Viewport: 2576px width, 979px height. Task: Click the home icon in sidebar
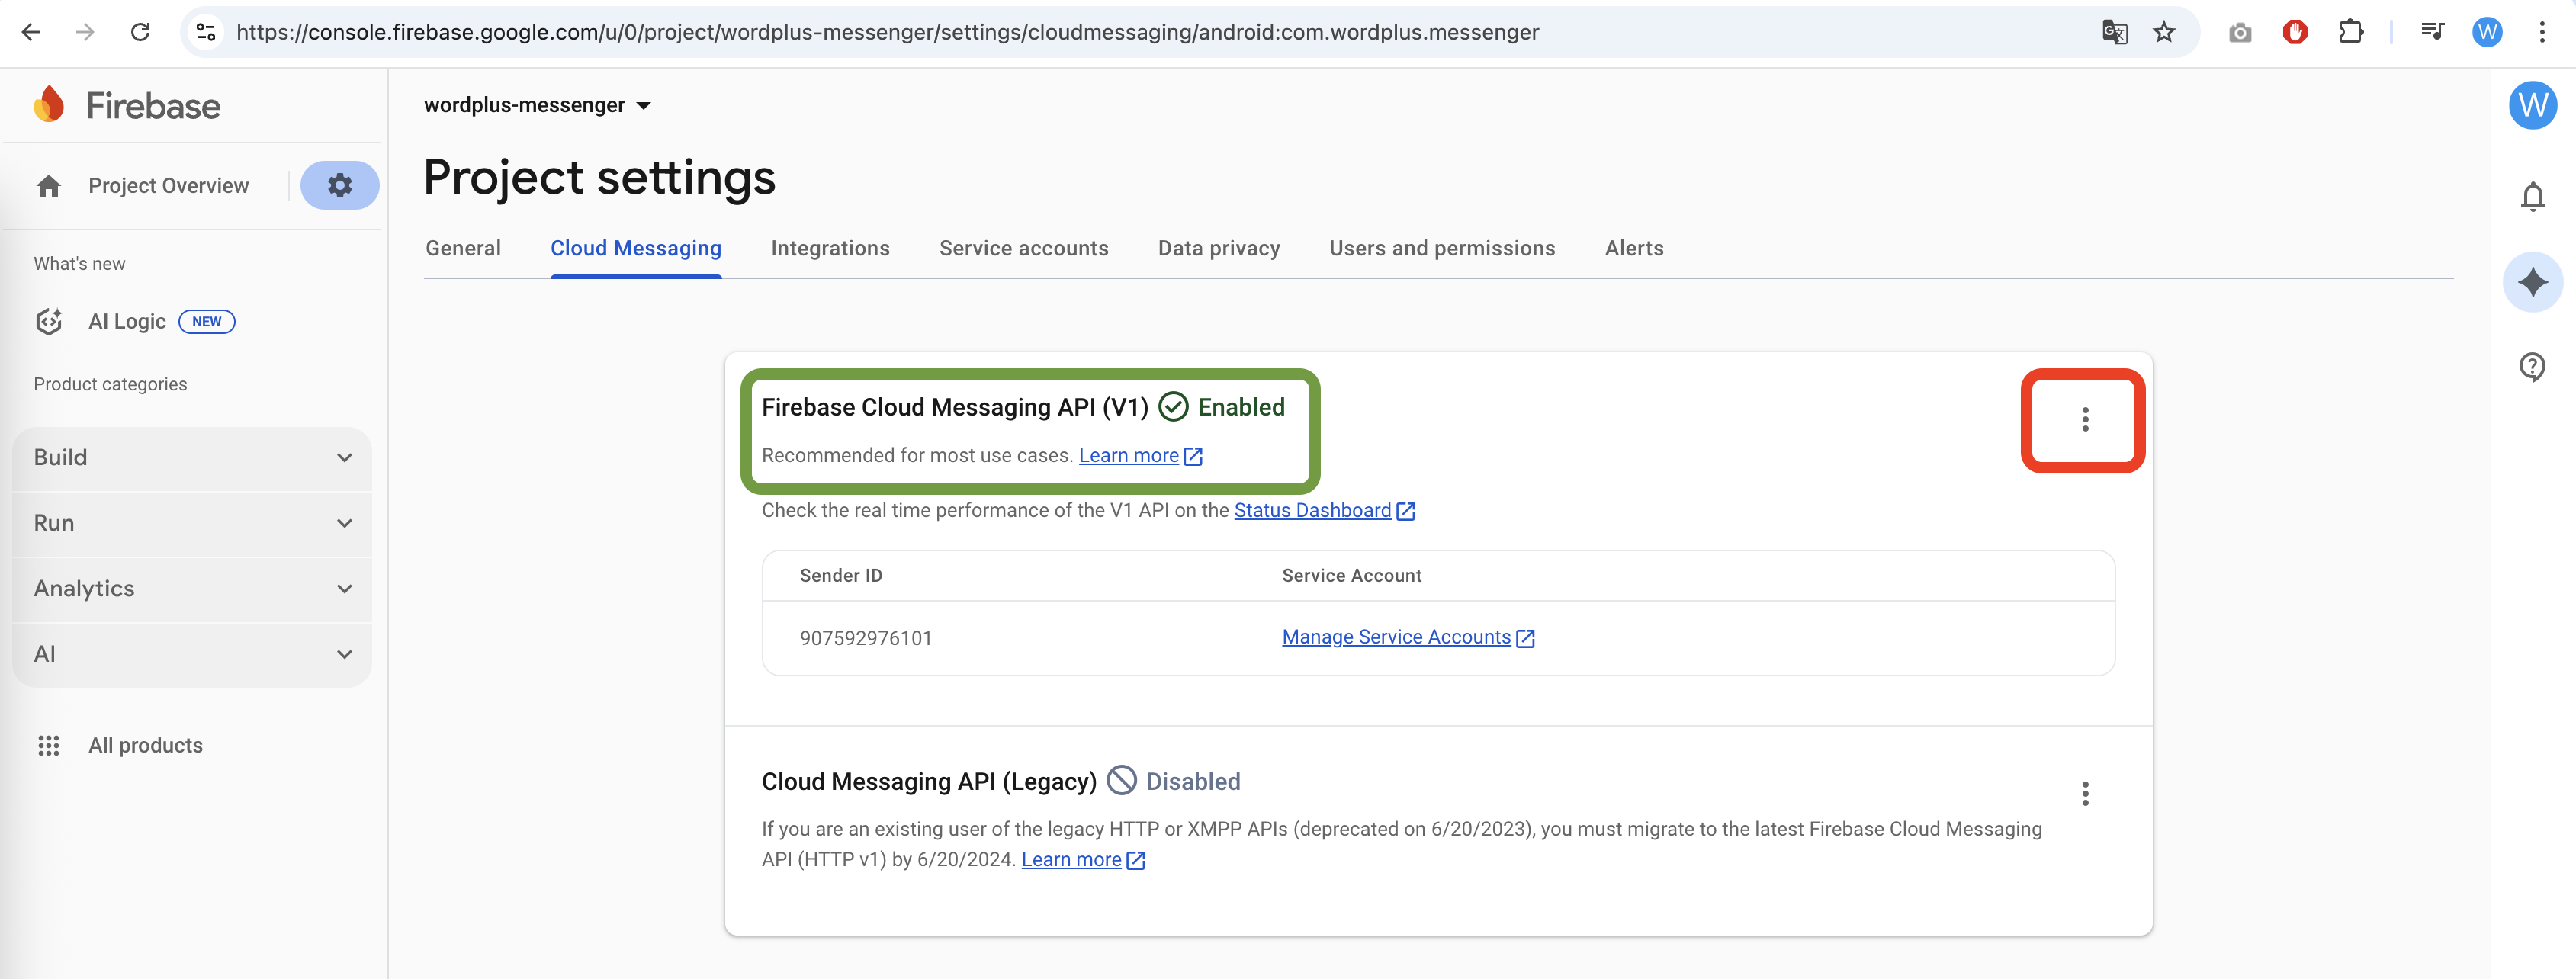point(48,186)
